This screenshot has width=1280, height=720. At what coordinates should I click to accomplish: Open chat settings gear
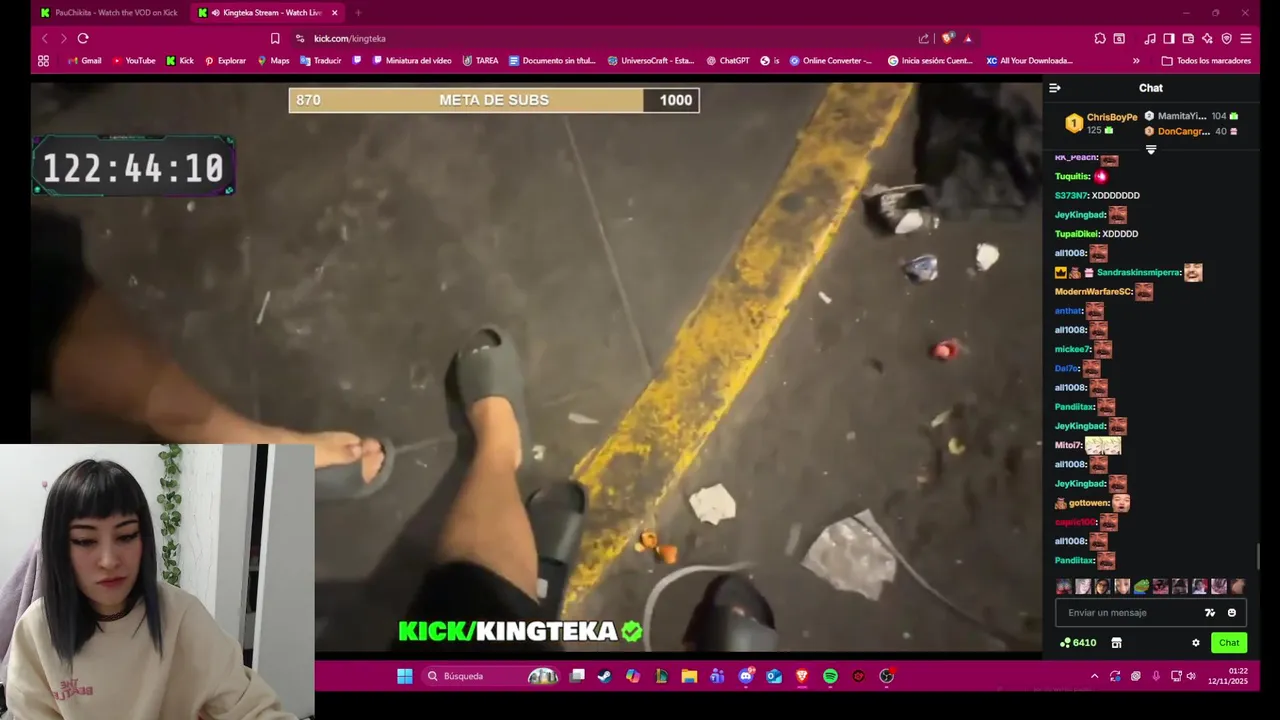(x=1195, y=643)
